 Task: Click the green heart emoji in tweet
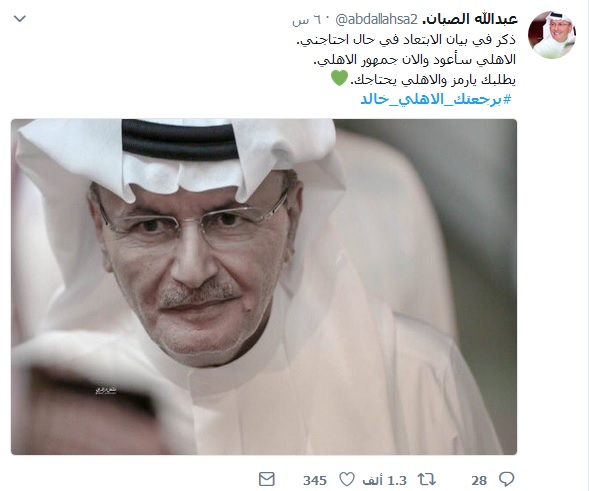click(339, 79)
